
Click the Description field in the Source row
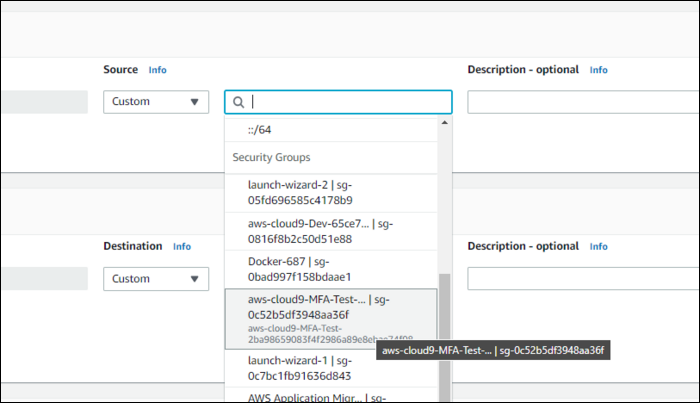click(x=583, y=102)
